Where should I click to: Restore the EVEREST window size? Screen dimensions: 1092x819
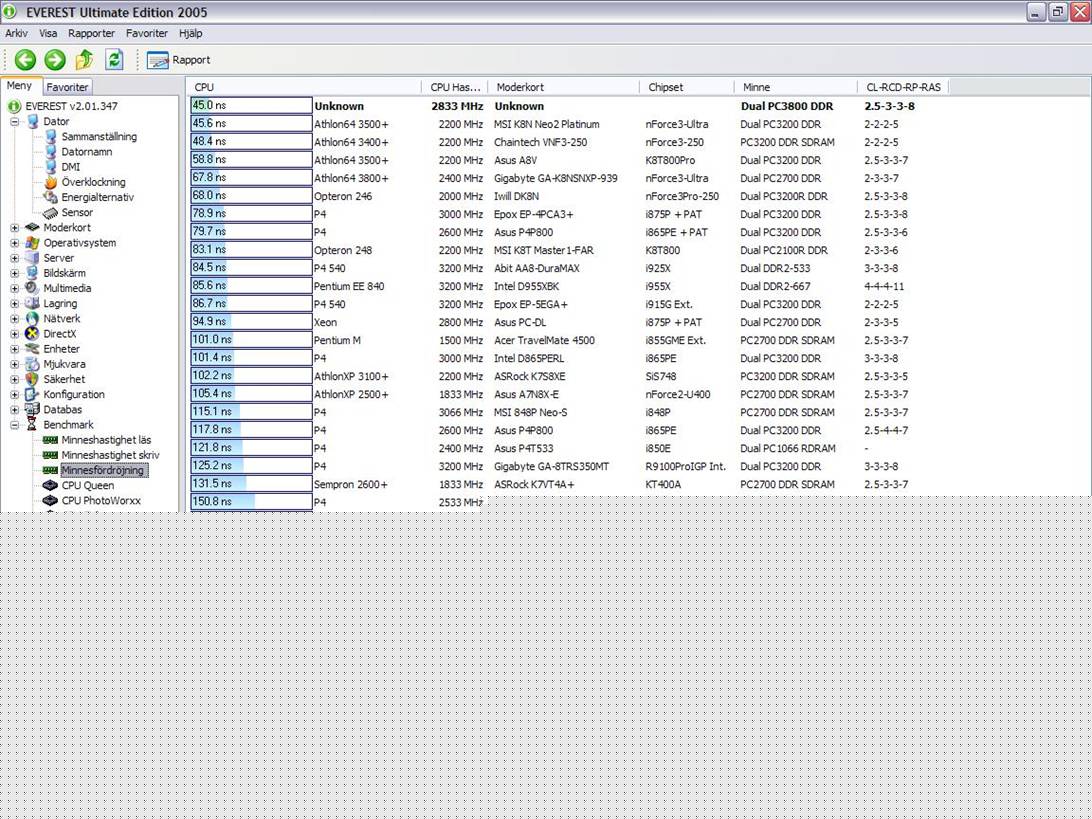click(1058, 12)
